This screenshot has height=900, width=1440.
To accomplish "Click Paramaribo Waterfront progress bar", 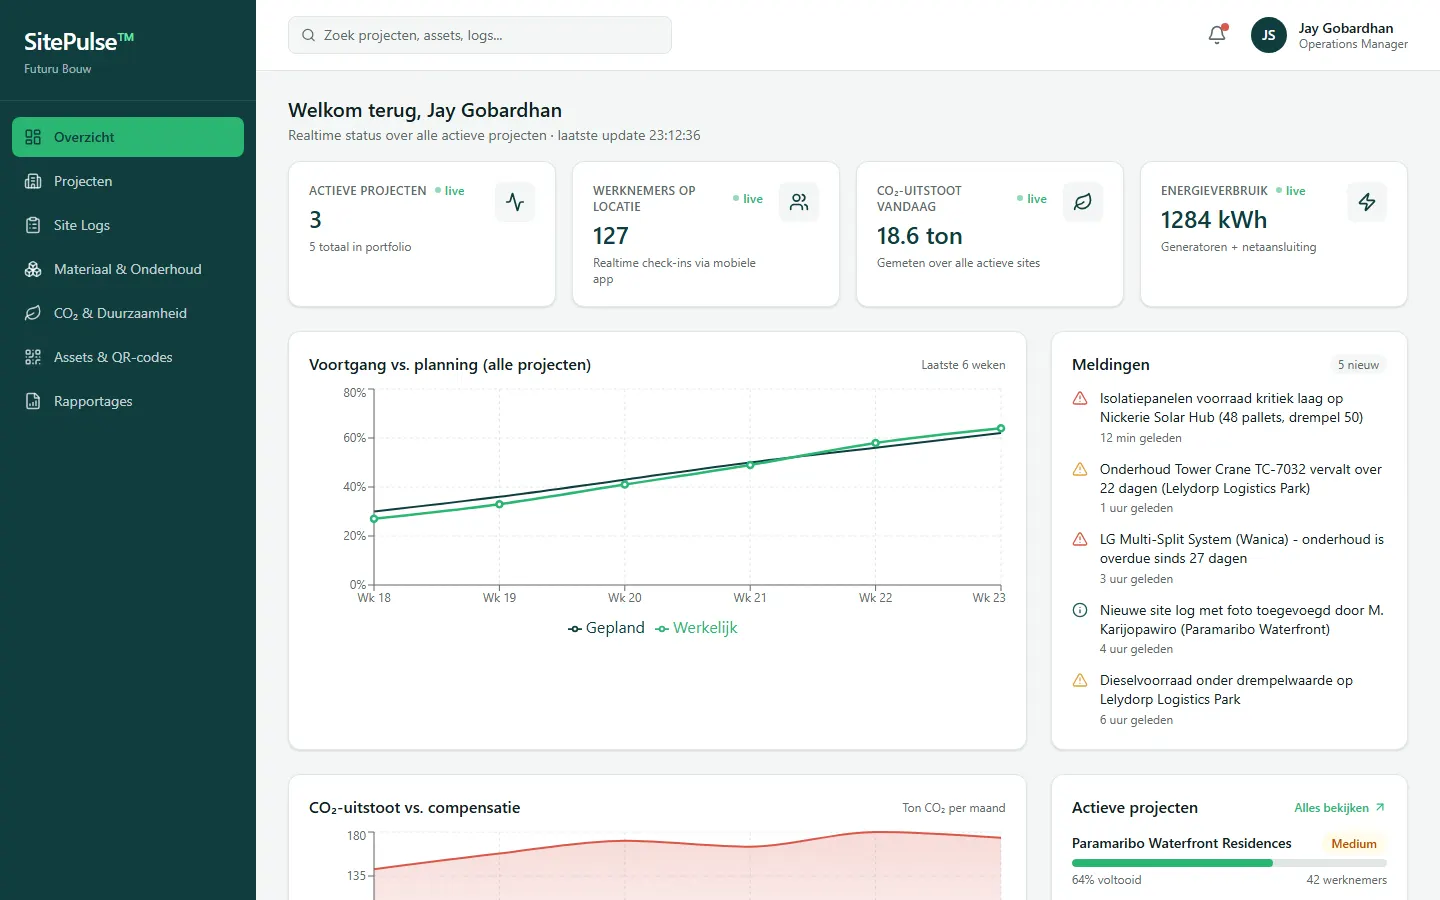I will coord(1229,863).
